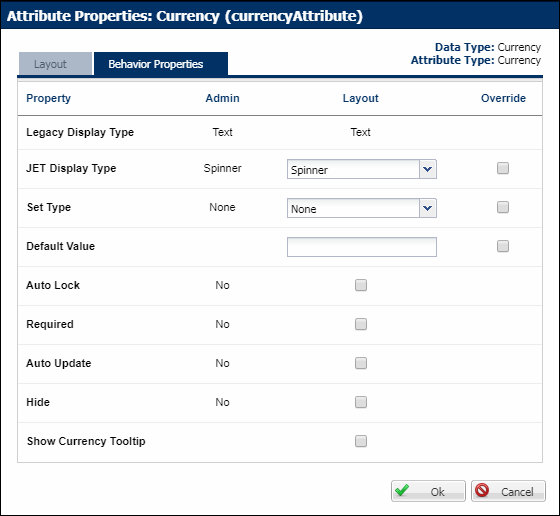Enable the Required checkbox
Image resolution: width=560 pixels, height=516 pixels.
click(x=361, y=324)
